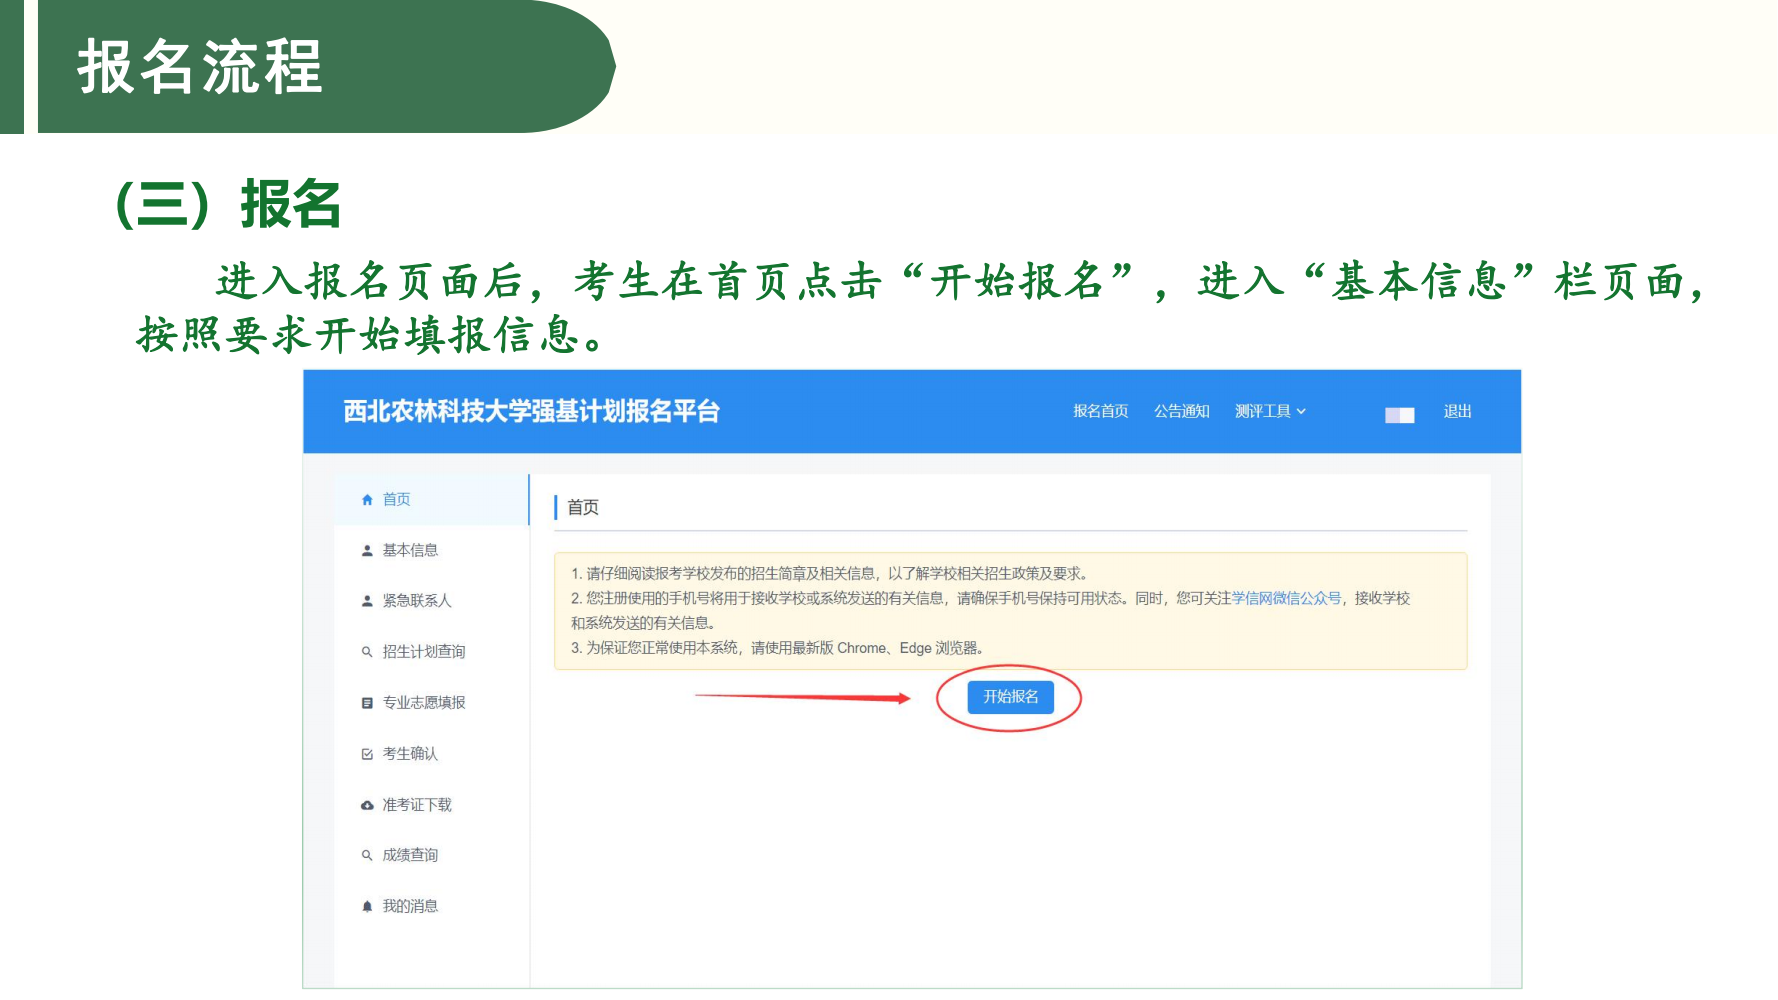Click the home icon beside 首页
Viewport: 1778px width, 1000px height.
pos(367,499)
